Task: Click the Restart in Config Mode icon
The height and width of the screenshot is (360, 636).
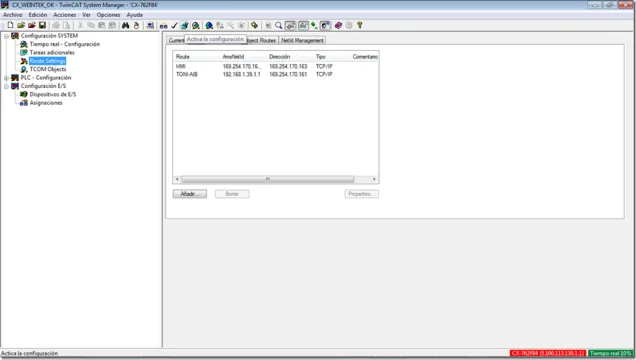Action: 209,25
